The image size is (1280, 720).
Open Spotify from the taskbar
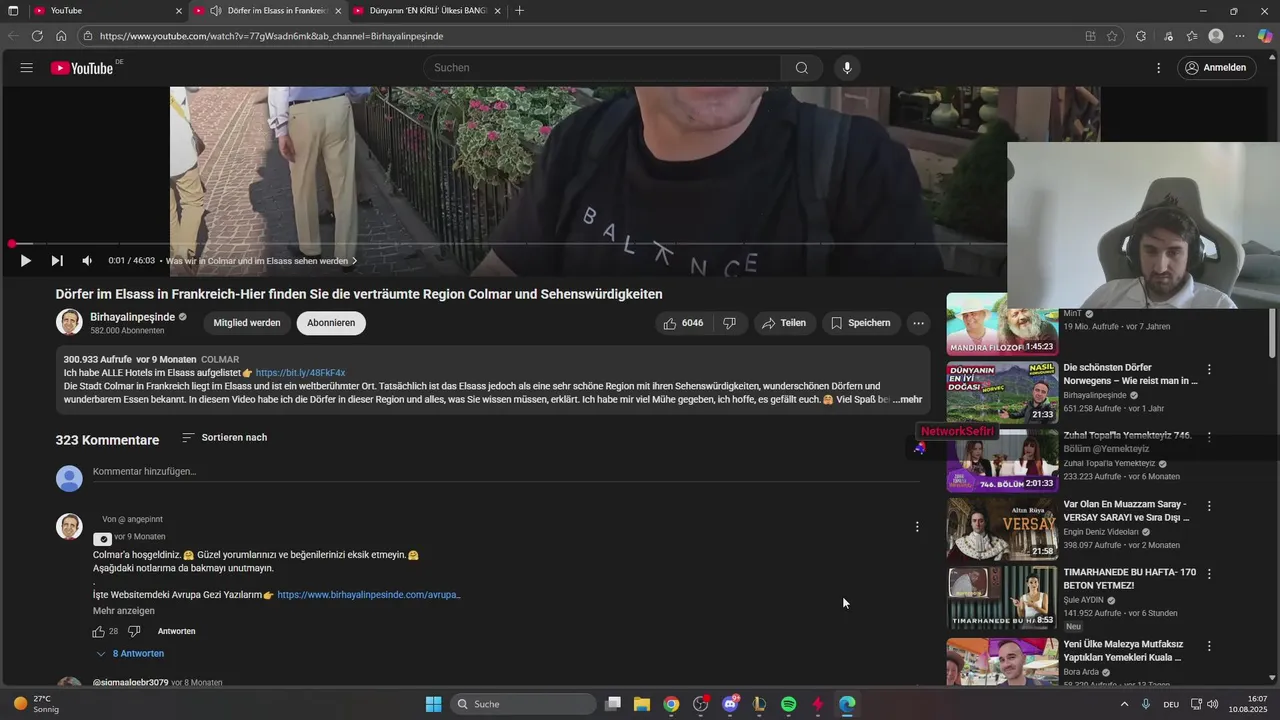(x=788, y=704)
